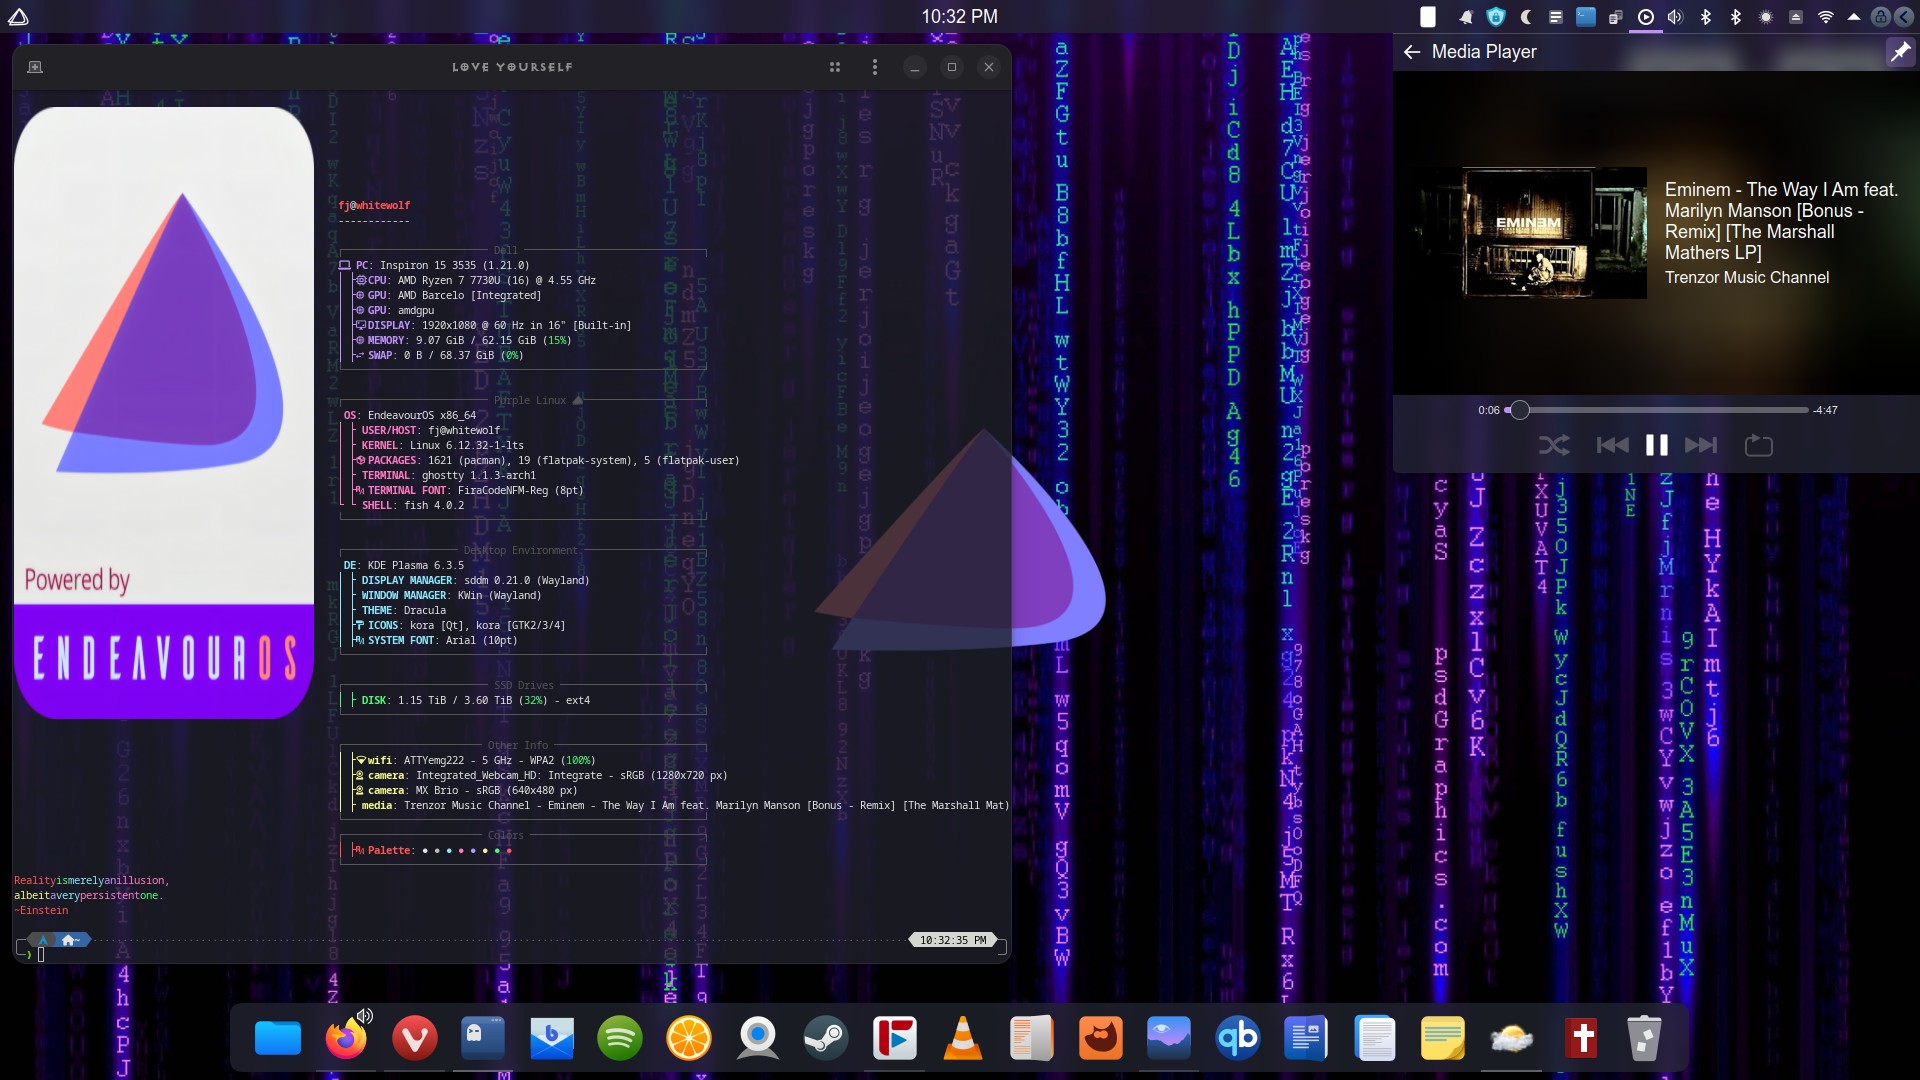Launch Firefox from the dock
Screen dimensions: 1920x1080
[x=345, y=1040]
